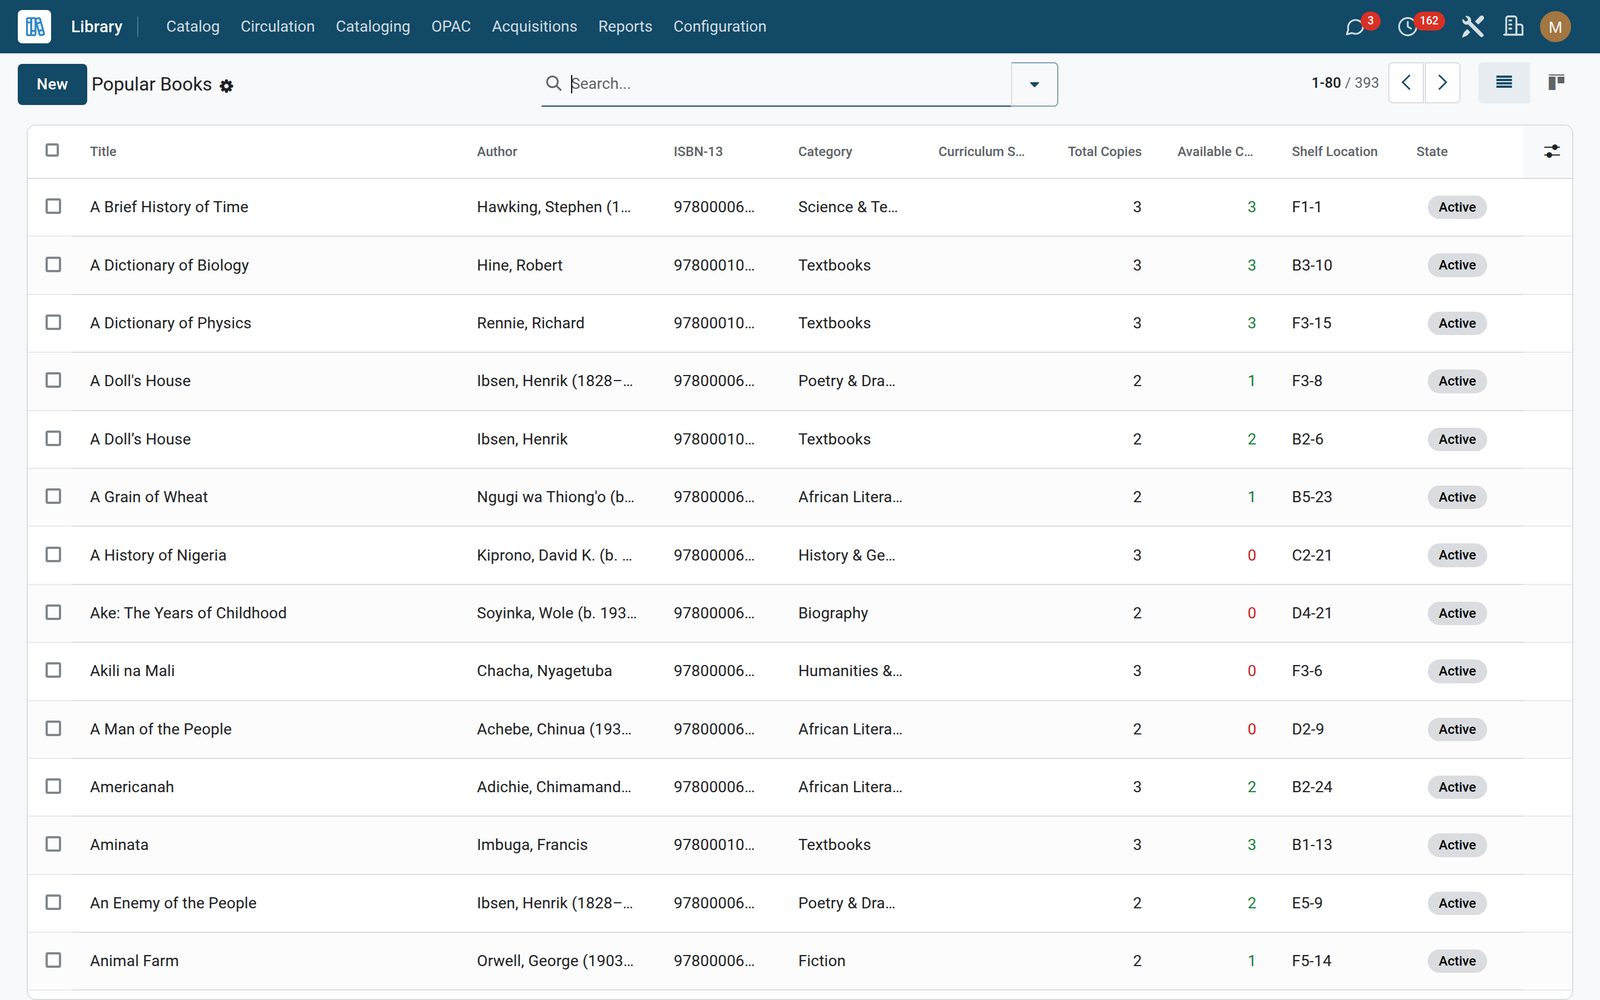1600x1000 pixels.
Task: Select the A Dictionary of Biology checkbox
Action: click(x=53, y=264)
